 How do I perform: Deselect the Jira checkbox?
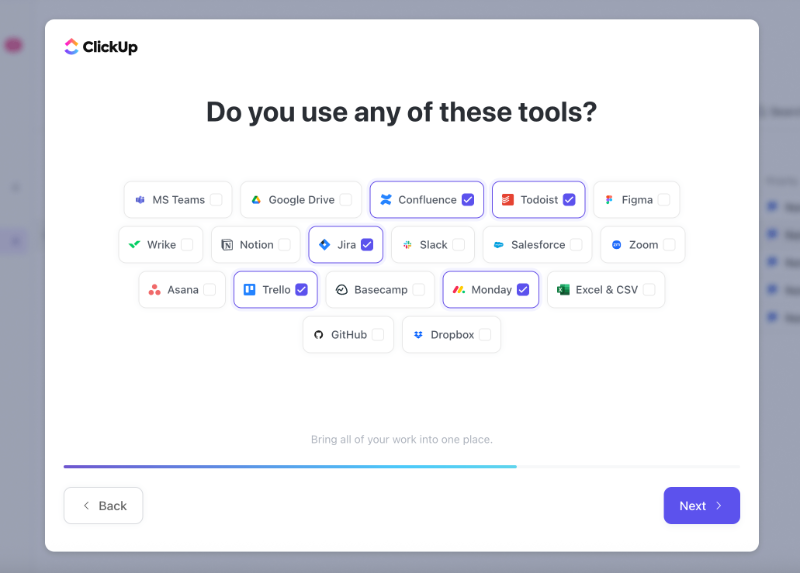[367, 245]
